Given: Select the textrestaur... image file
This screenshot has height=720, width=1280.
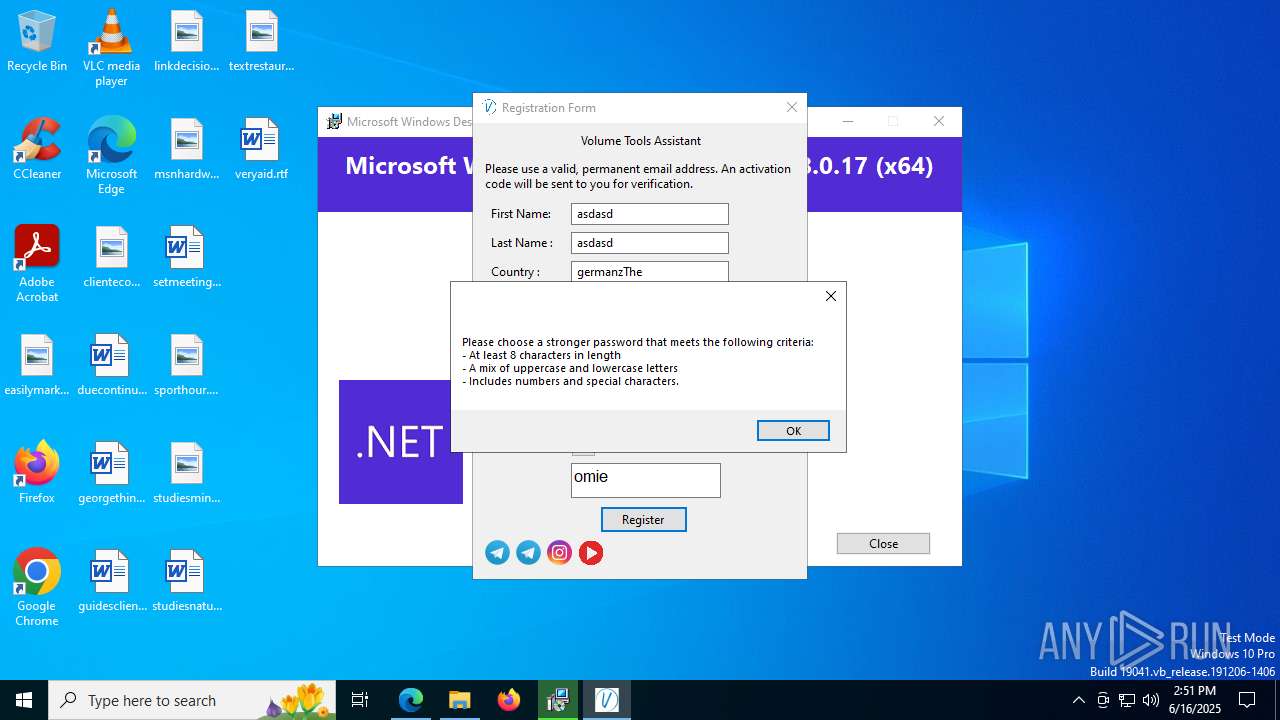Looking at the screenshot, I should [x=261, y=41].
